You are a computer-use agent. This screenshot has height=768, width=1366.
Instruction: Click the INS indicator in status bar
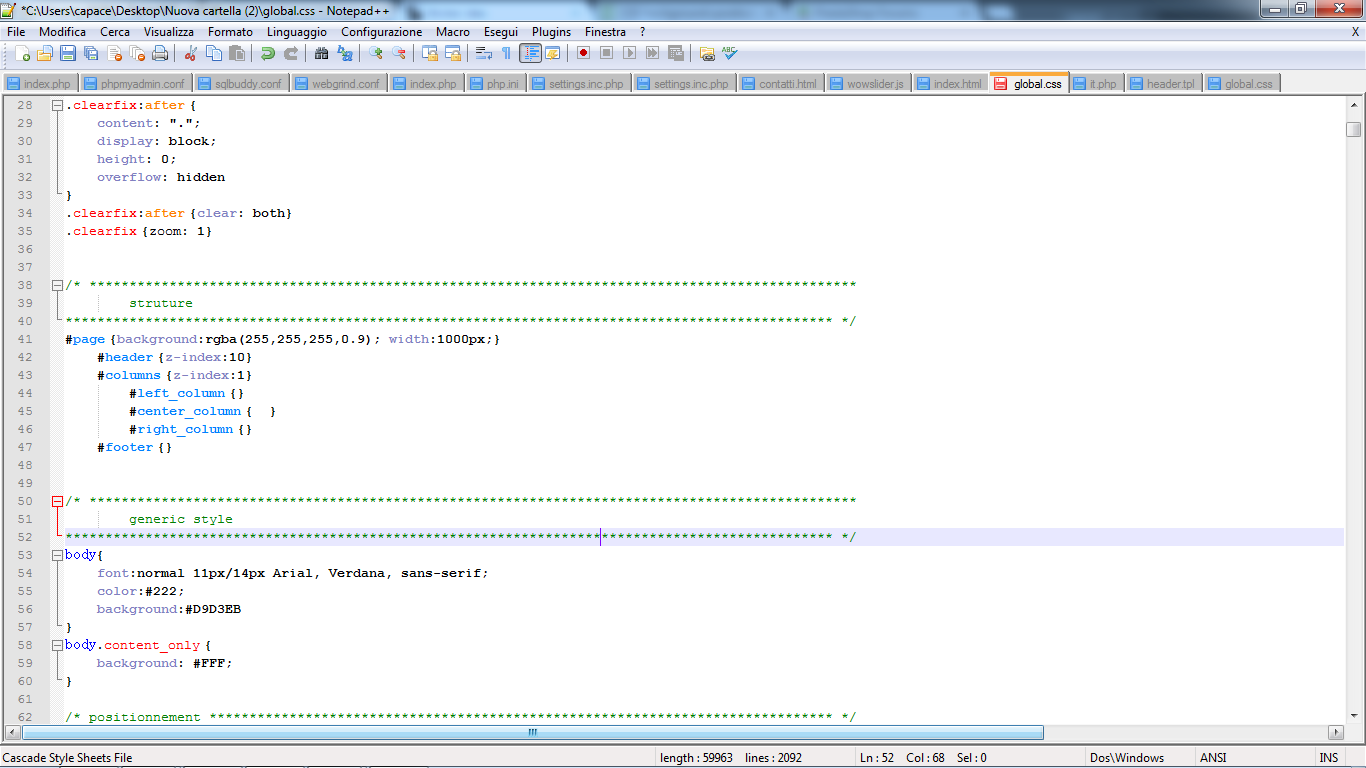[x=1329, y=758]
